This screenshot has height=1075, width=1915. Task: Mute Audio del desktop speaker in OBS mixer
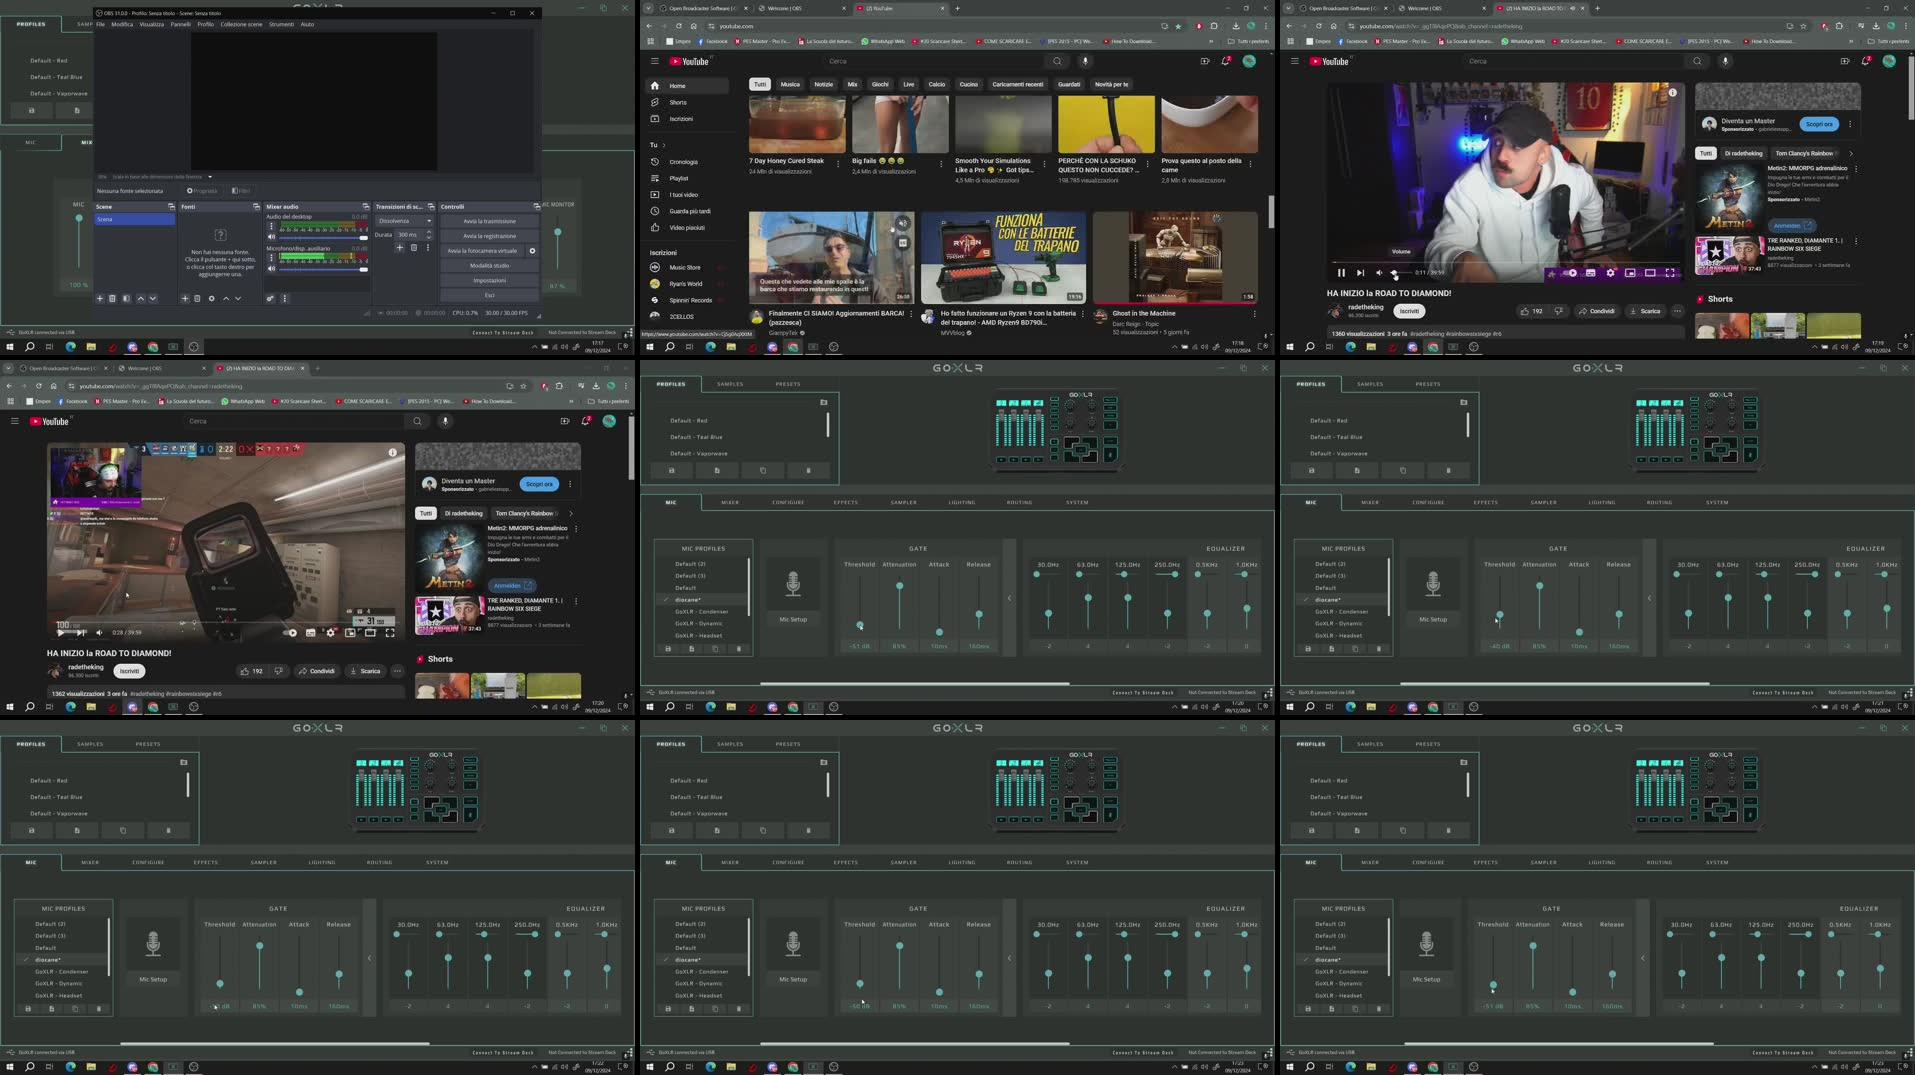point(271,237)
